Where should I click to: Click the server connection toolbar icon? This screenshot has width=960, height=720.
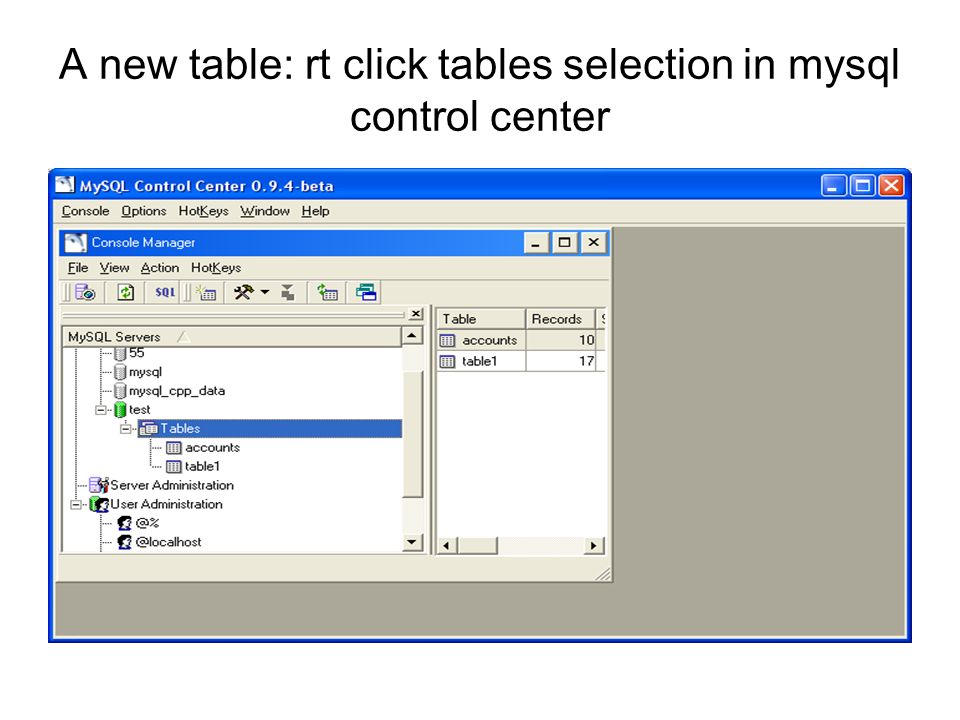(x=85, y=292)
